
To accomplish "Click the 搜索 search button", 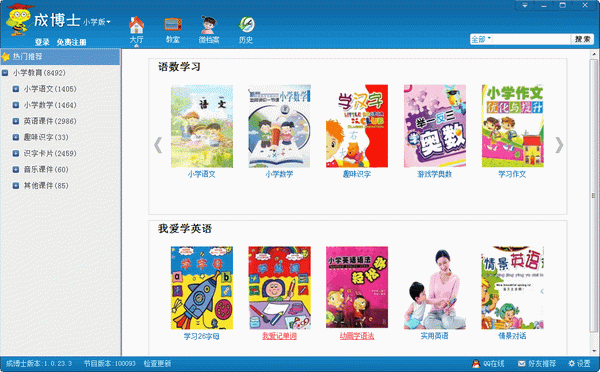I will (x=582, y=39).
